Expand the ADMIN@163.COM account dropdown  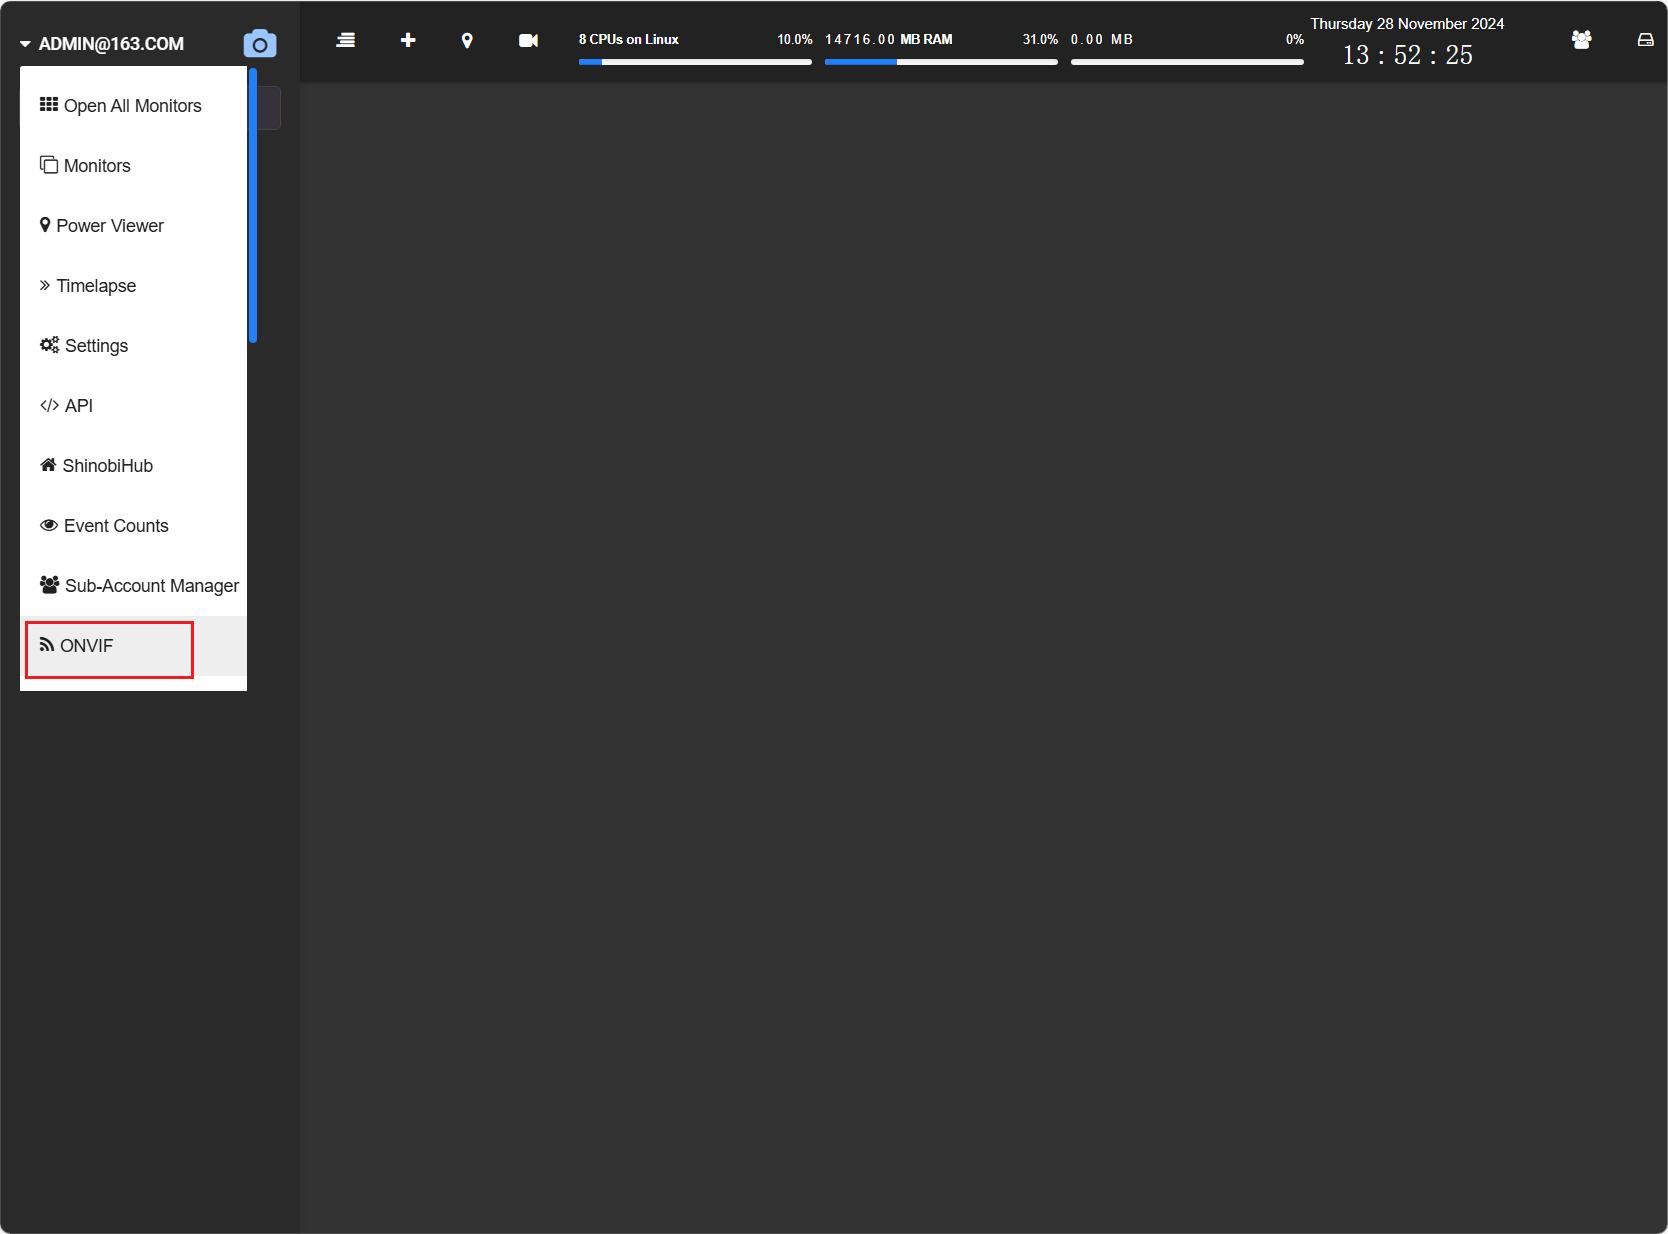click(x=102, y=44)
